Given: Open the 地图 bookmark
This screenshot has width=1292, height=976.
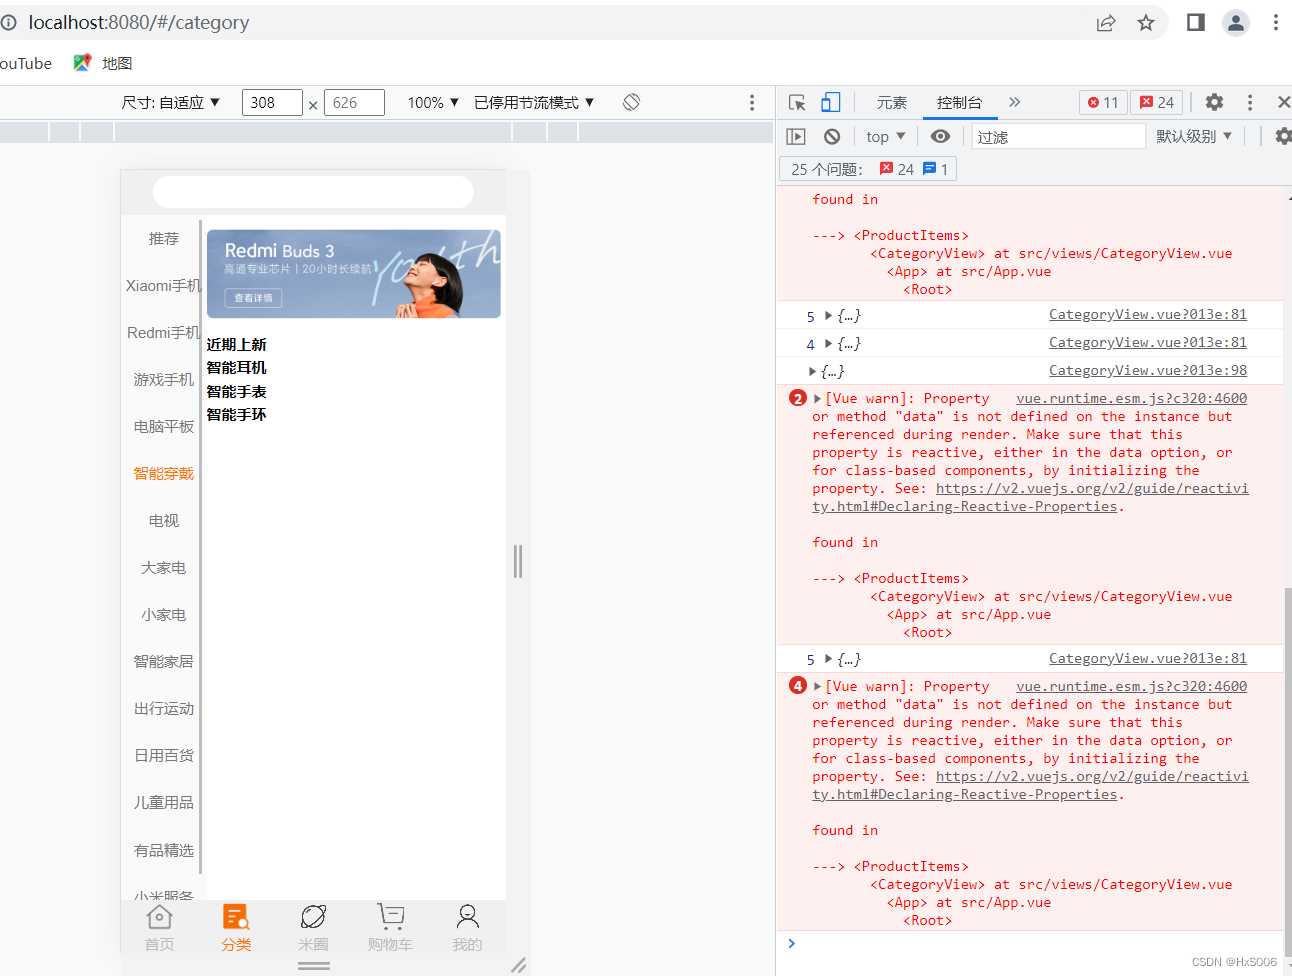Looking at the screenshot, I should click(103, 63).
